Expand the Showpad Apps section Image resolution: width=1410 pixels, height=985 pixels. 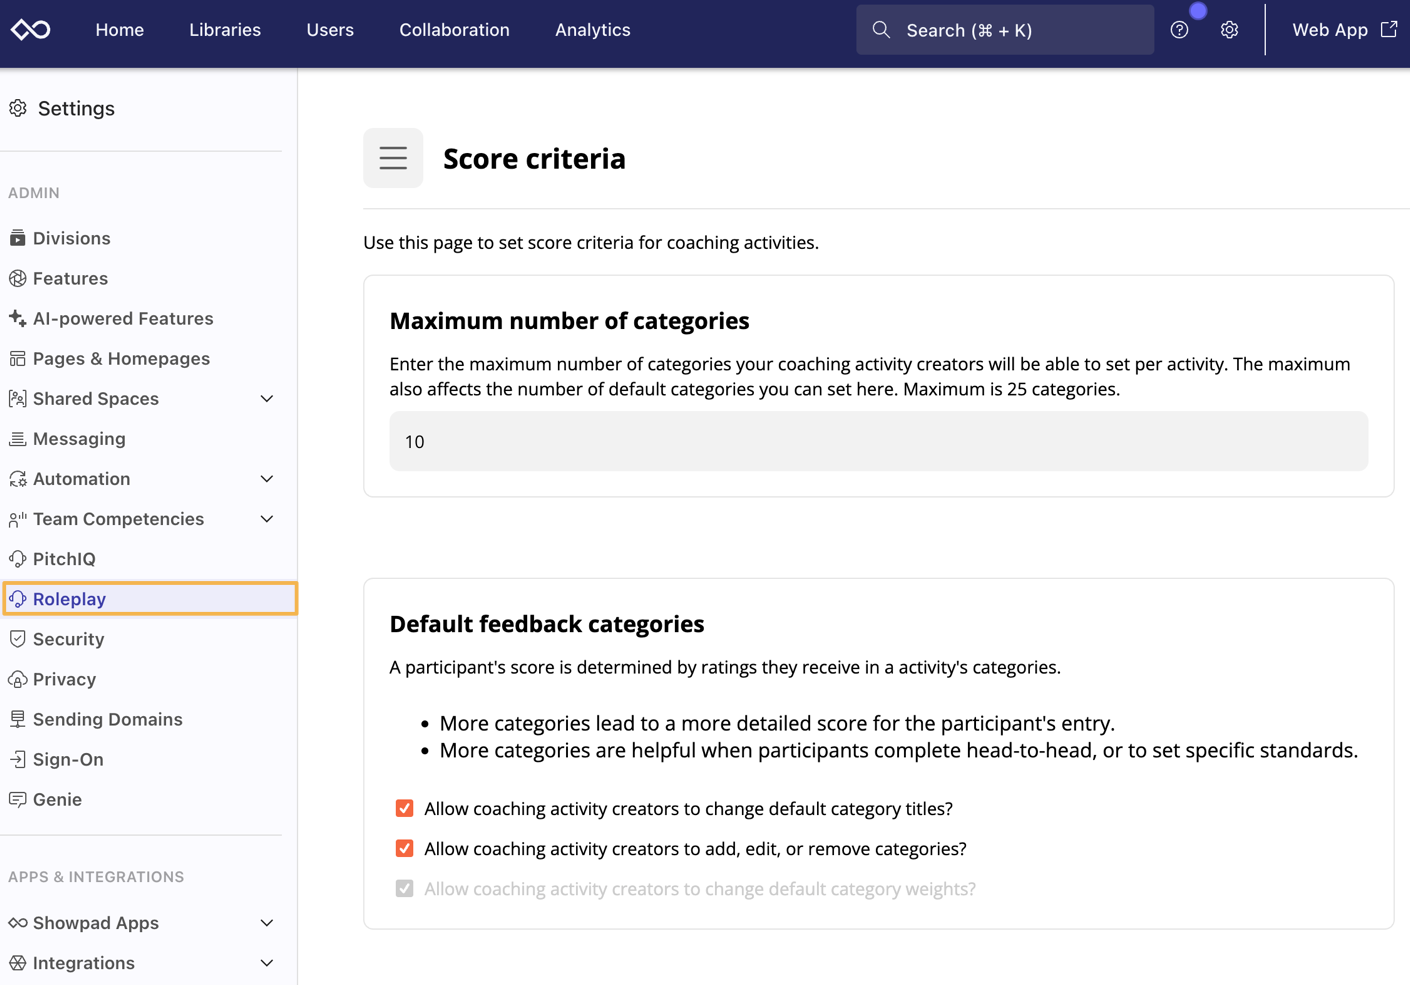click(x=266, y=923)
